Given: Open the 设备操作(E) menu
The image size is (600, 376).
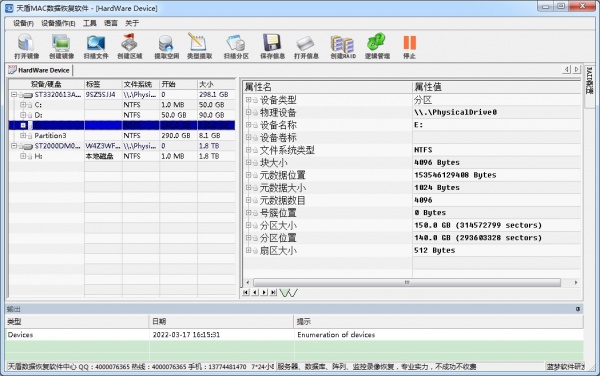Looking at the screenshot, I should [x=58, y=23].
